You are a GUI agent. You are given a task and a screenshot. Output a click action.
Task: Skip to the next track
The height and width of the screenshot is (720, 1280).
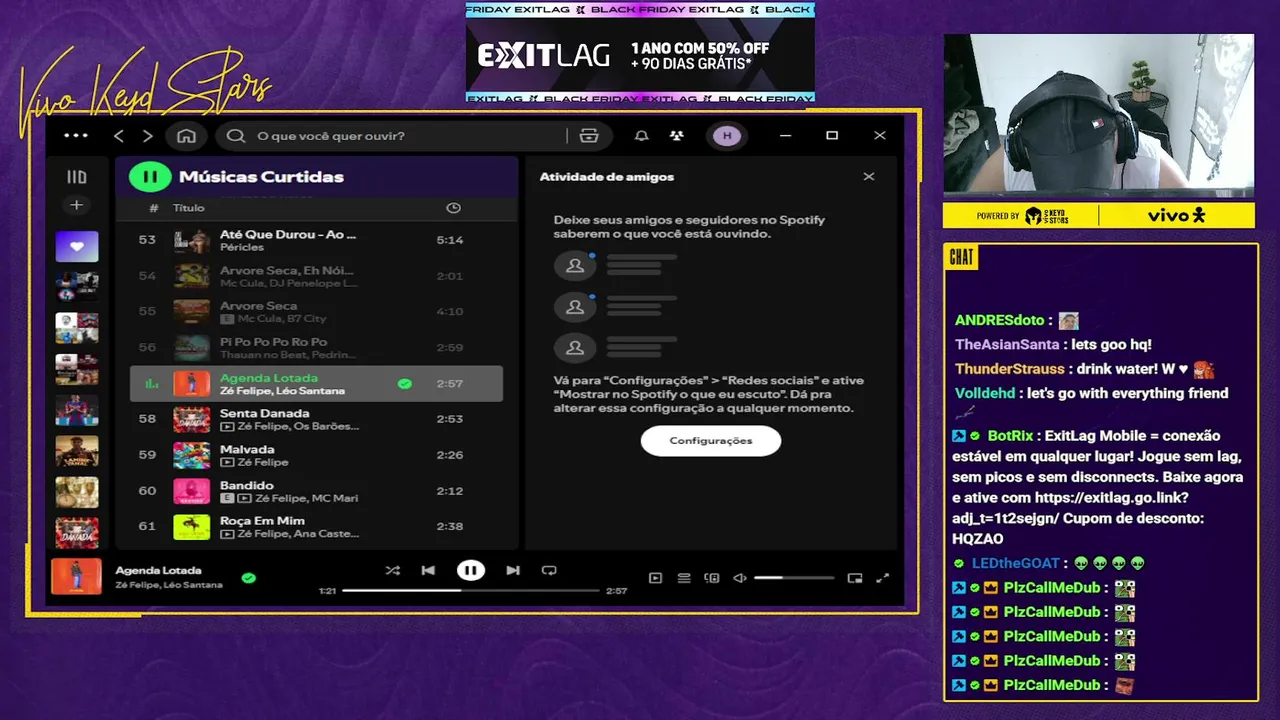pos(513,570)
